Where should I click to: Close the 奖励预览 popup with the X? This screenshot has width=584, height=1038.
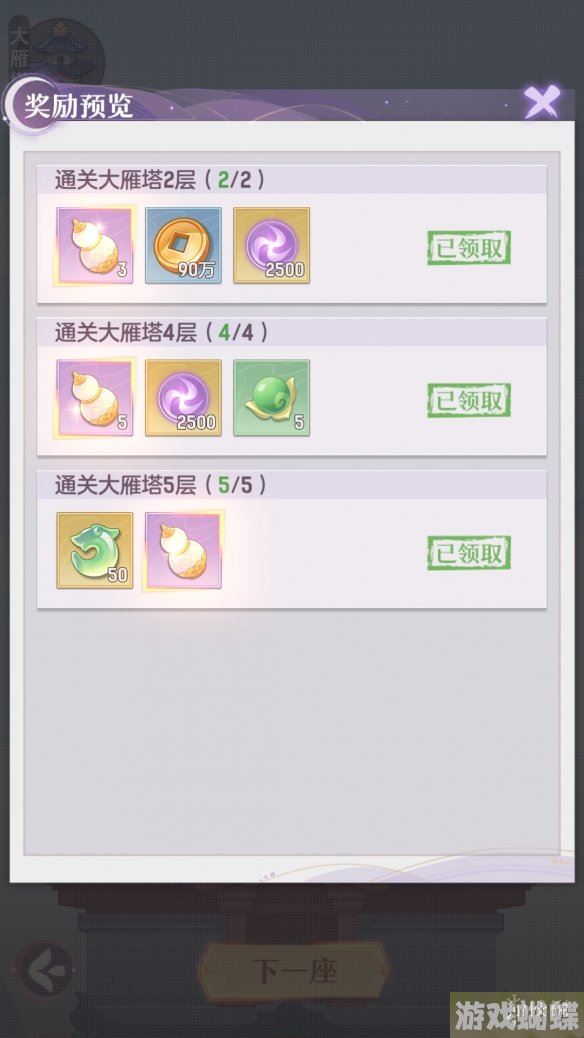tap(542, 101)
